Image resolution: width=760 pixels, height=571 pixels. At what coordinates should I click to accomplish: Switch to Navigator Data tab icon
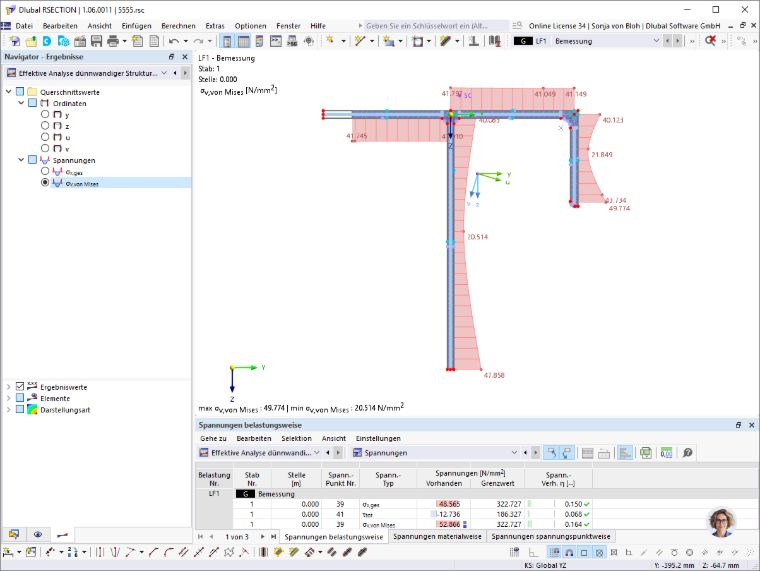point(14,534)
